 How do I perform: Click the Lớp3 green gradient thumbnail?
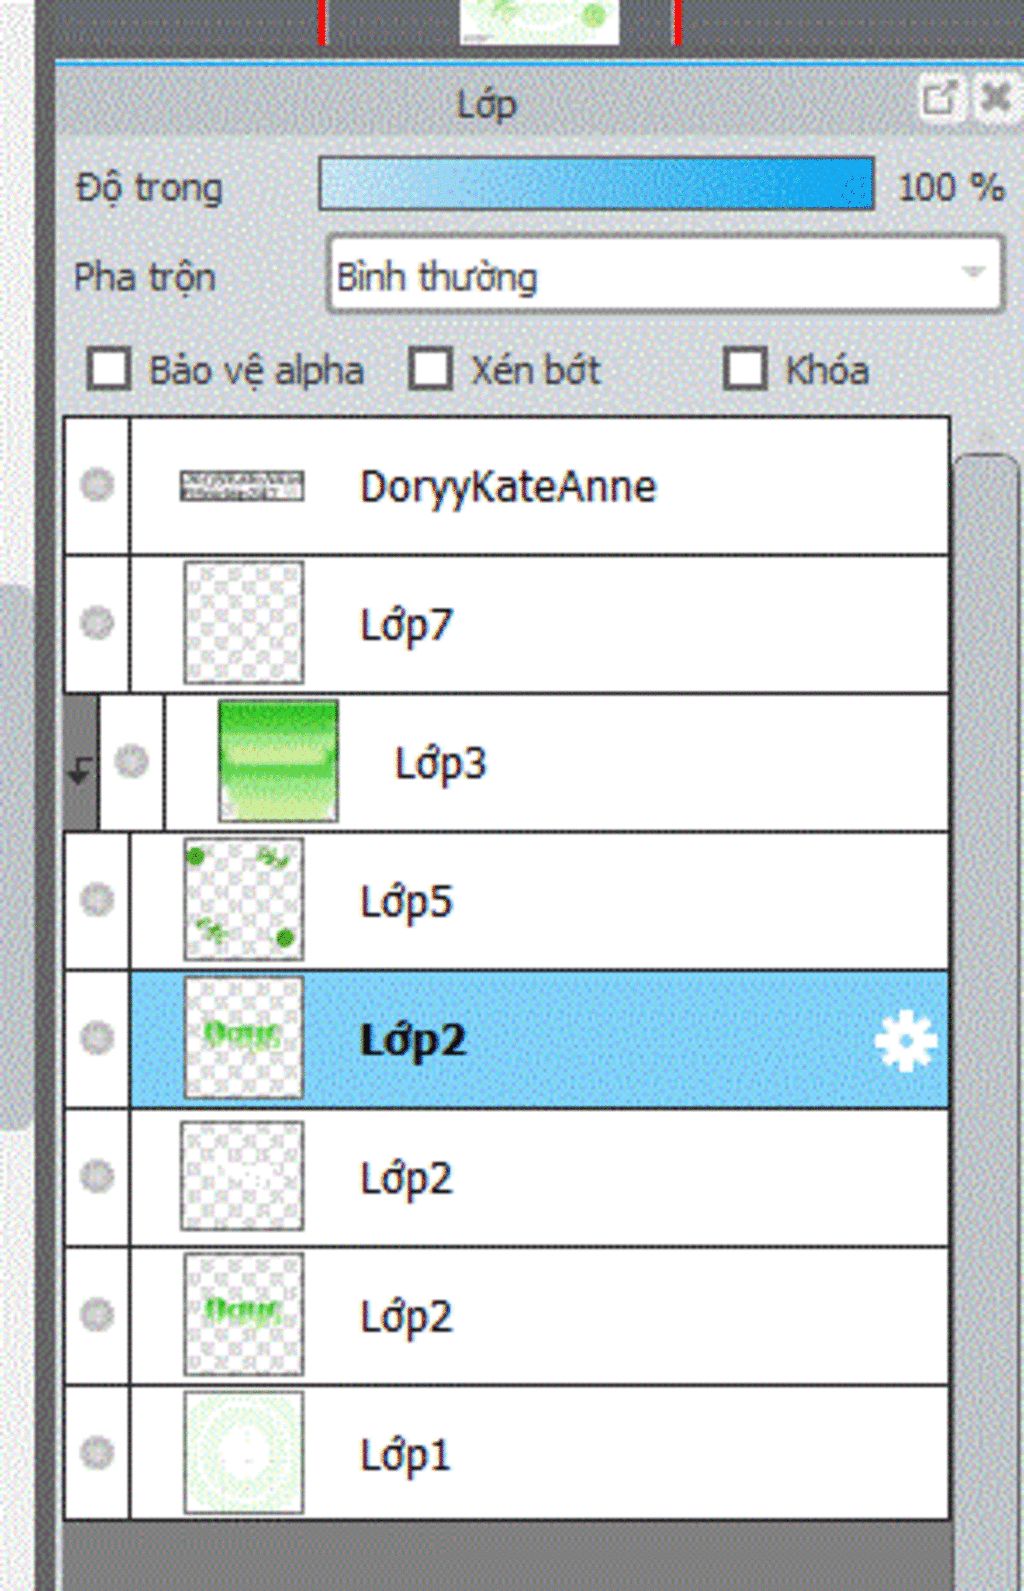pos(278,761)
